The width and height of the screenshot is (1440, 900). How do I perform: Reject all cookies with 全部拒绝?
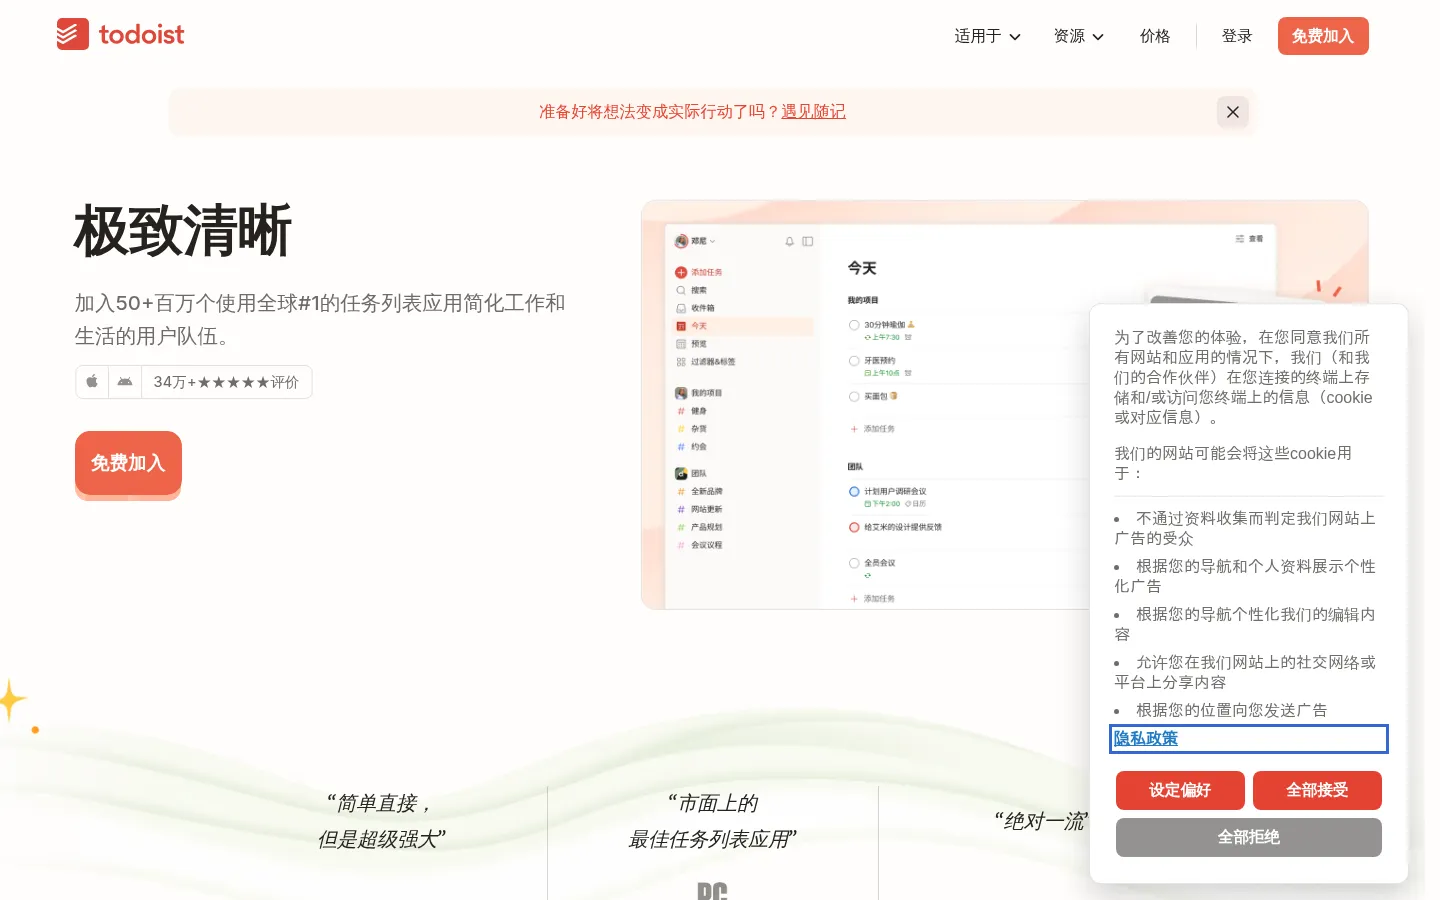pos(1249,837)
